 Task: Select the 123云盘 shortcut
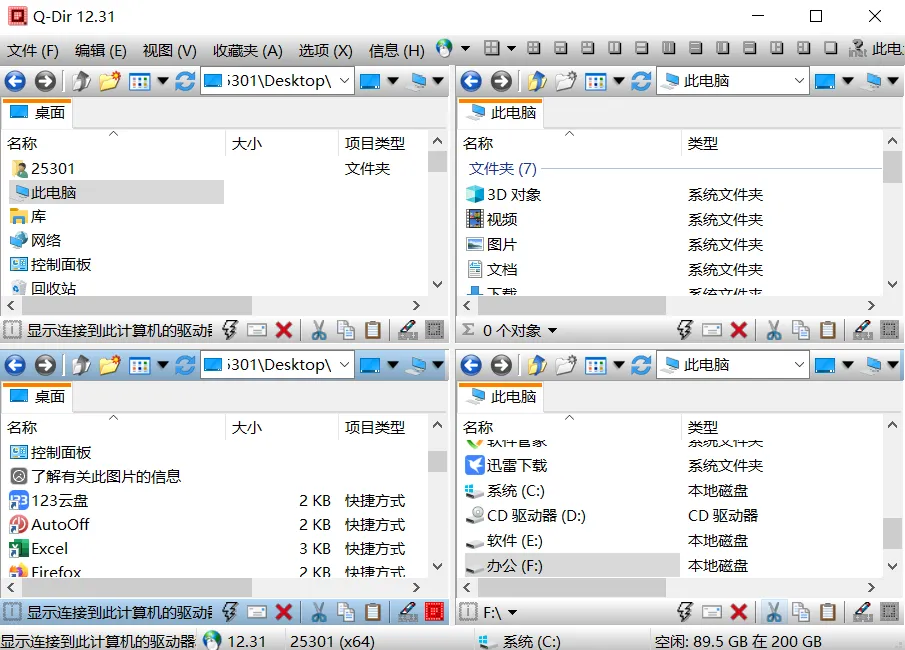click(49, 500)
